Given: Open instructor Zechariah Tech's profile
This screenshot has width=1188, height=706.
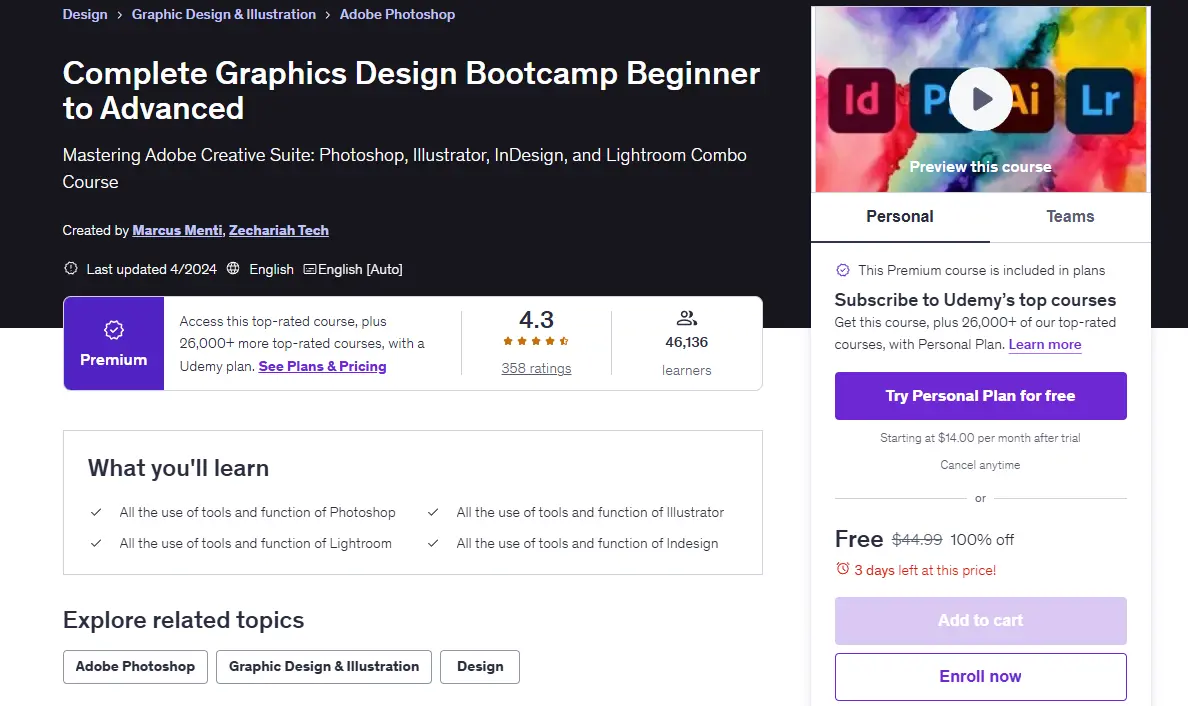Looking at the screenshot, I should (x=279, y=230).
